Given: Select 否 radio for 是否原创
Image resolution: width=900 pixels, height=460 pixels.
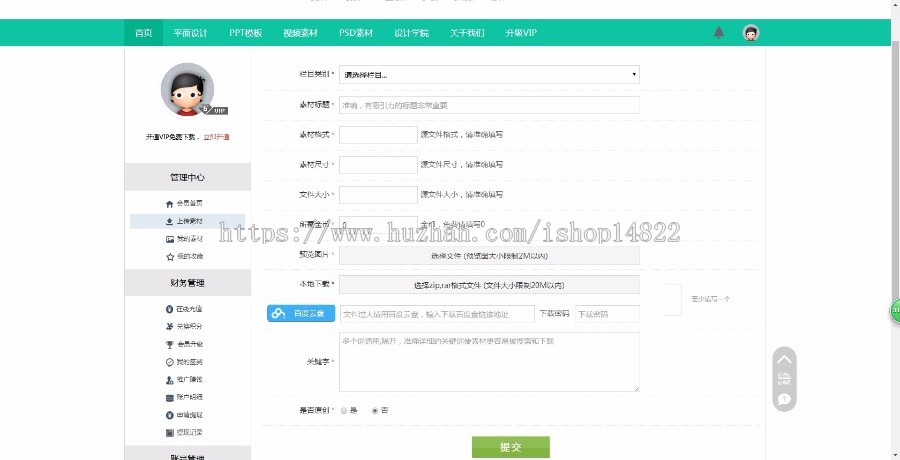Looking at the screenshot, I should point(375,410).
